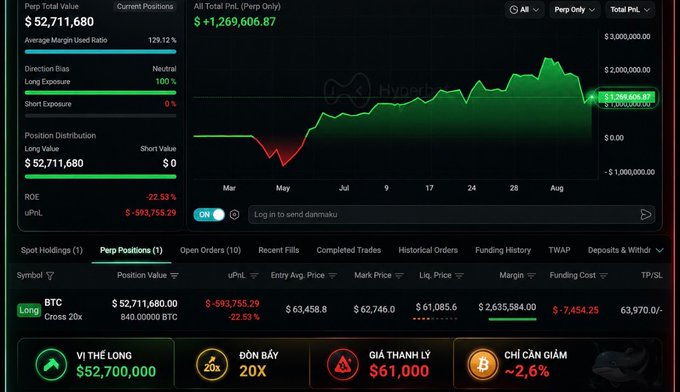Sort by Margin column icon
This screenshot has width=680, height=392.
pyautogui.click(x=532, y=276)
